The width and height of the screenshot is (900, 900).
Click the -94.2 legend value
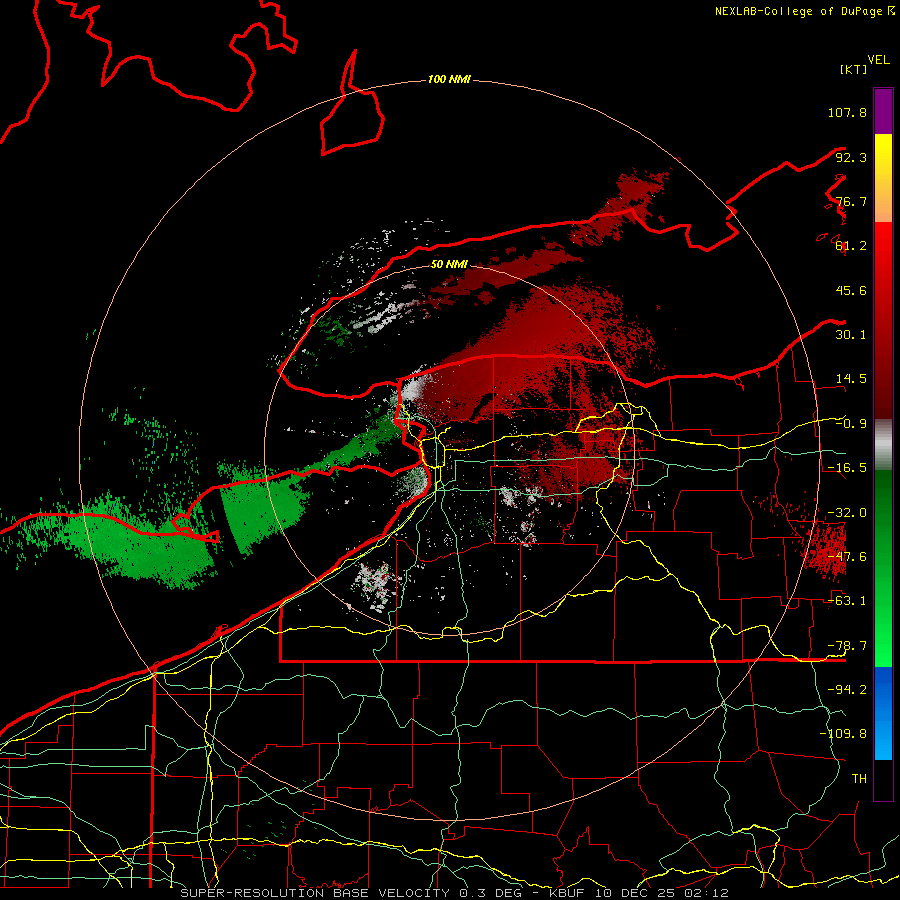point(847,690)
